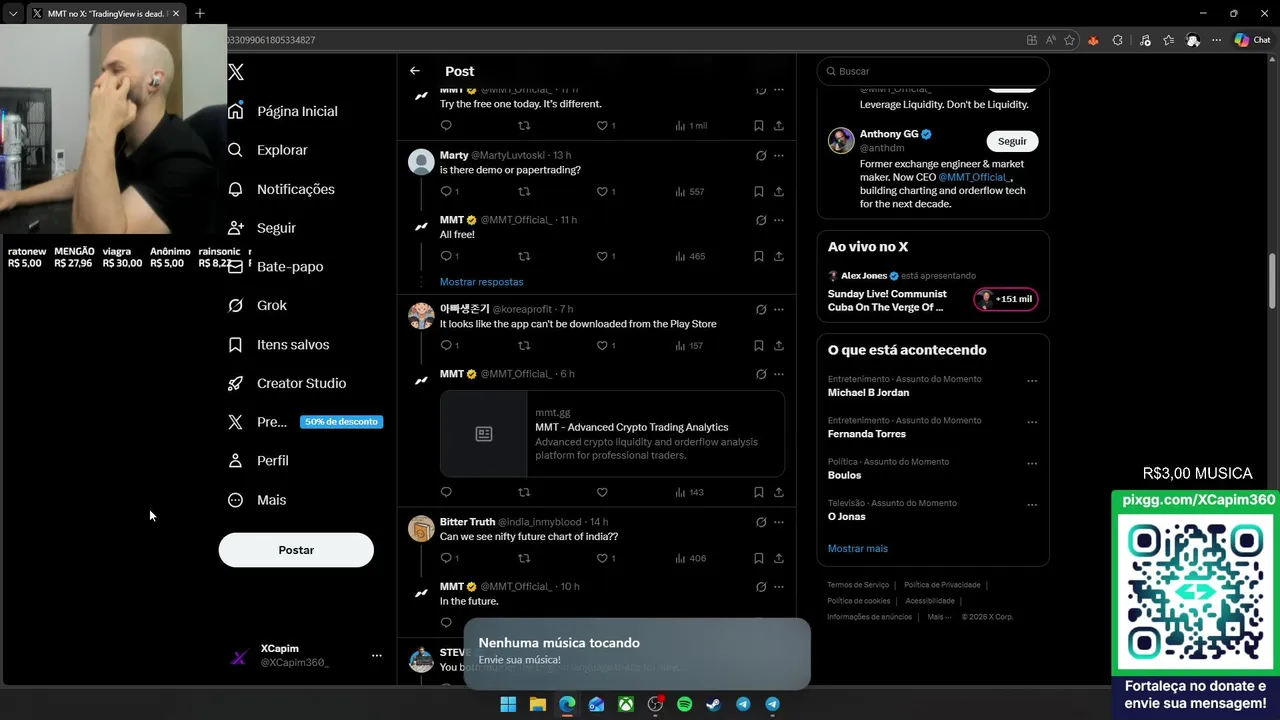
Task: Follow Anthony GG with Seguir button
Action: (x=1012, y=141)
